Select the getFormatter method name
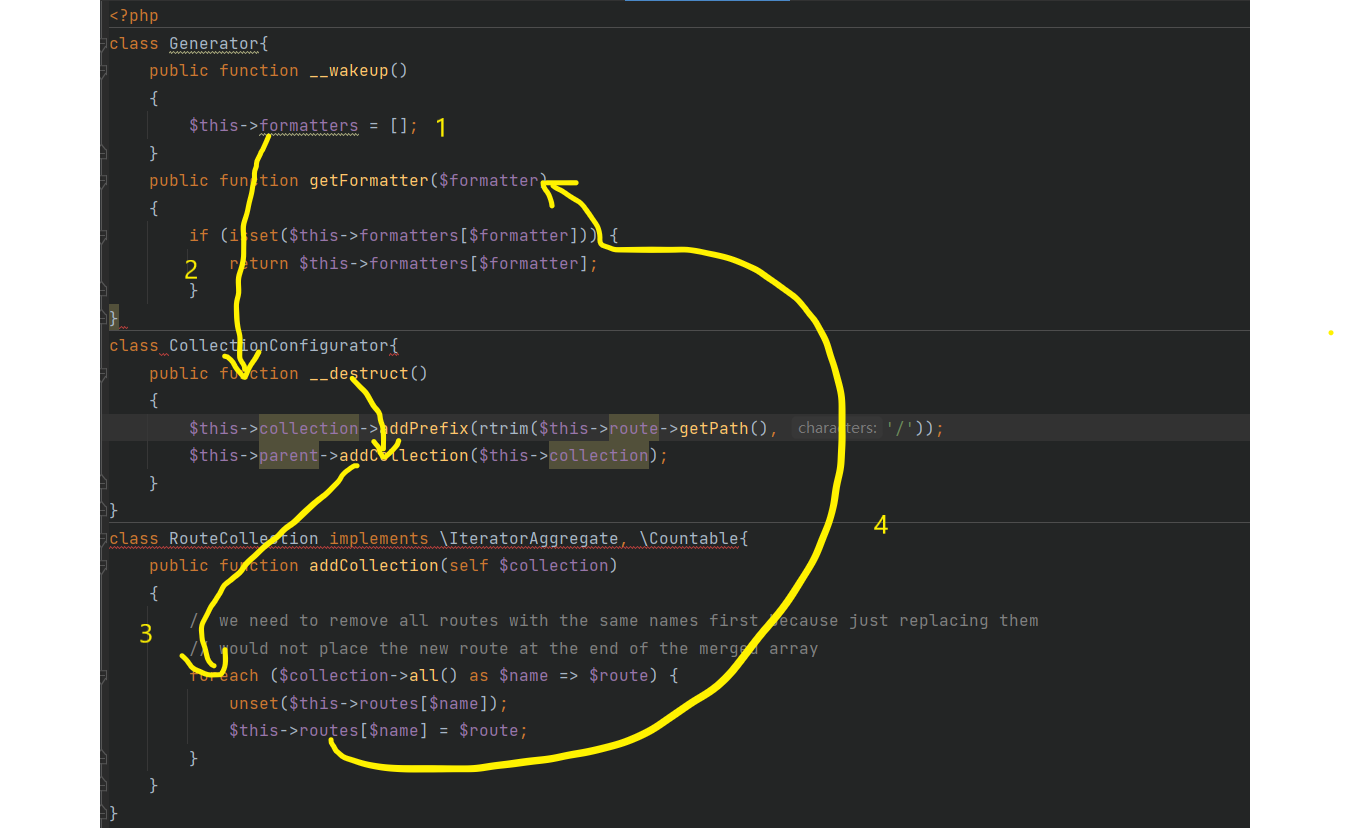This screenshot has height=828, width=1350. pos(369,180)
